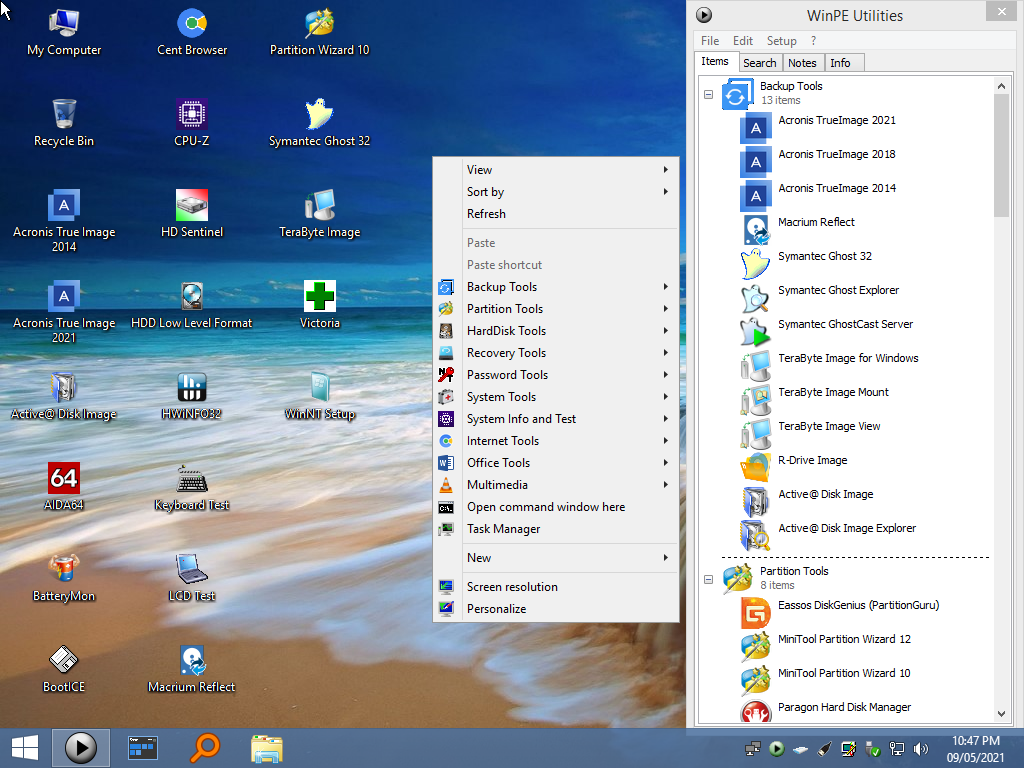
Task: Expand Password Tools submenu
Action: [556, 375]
